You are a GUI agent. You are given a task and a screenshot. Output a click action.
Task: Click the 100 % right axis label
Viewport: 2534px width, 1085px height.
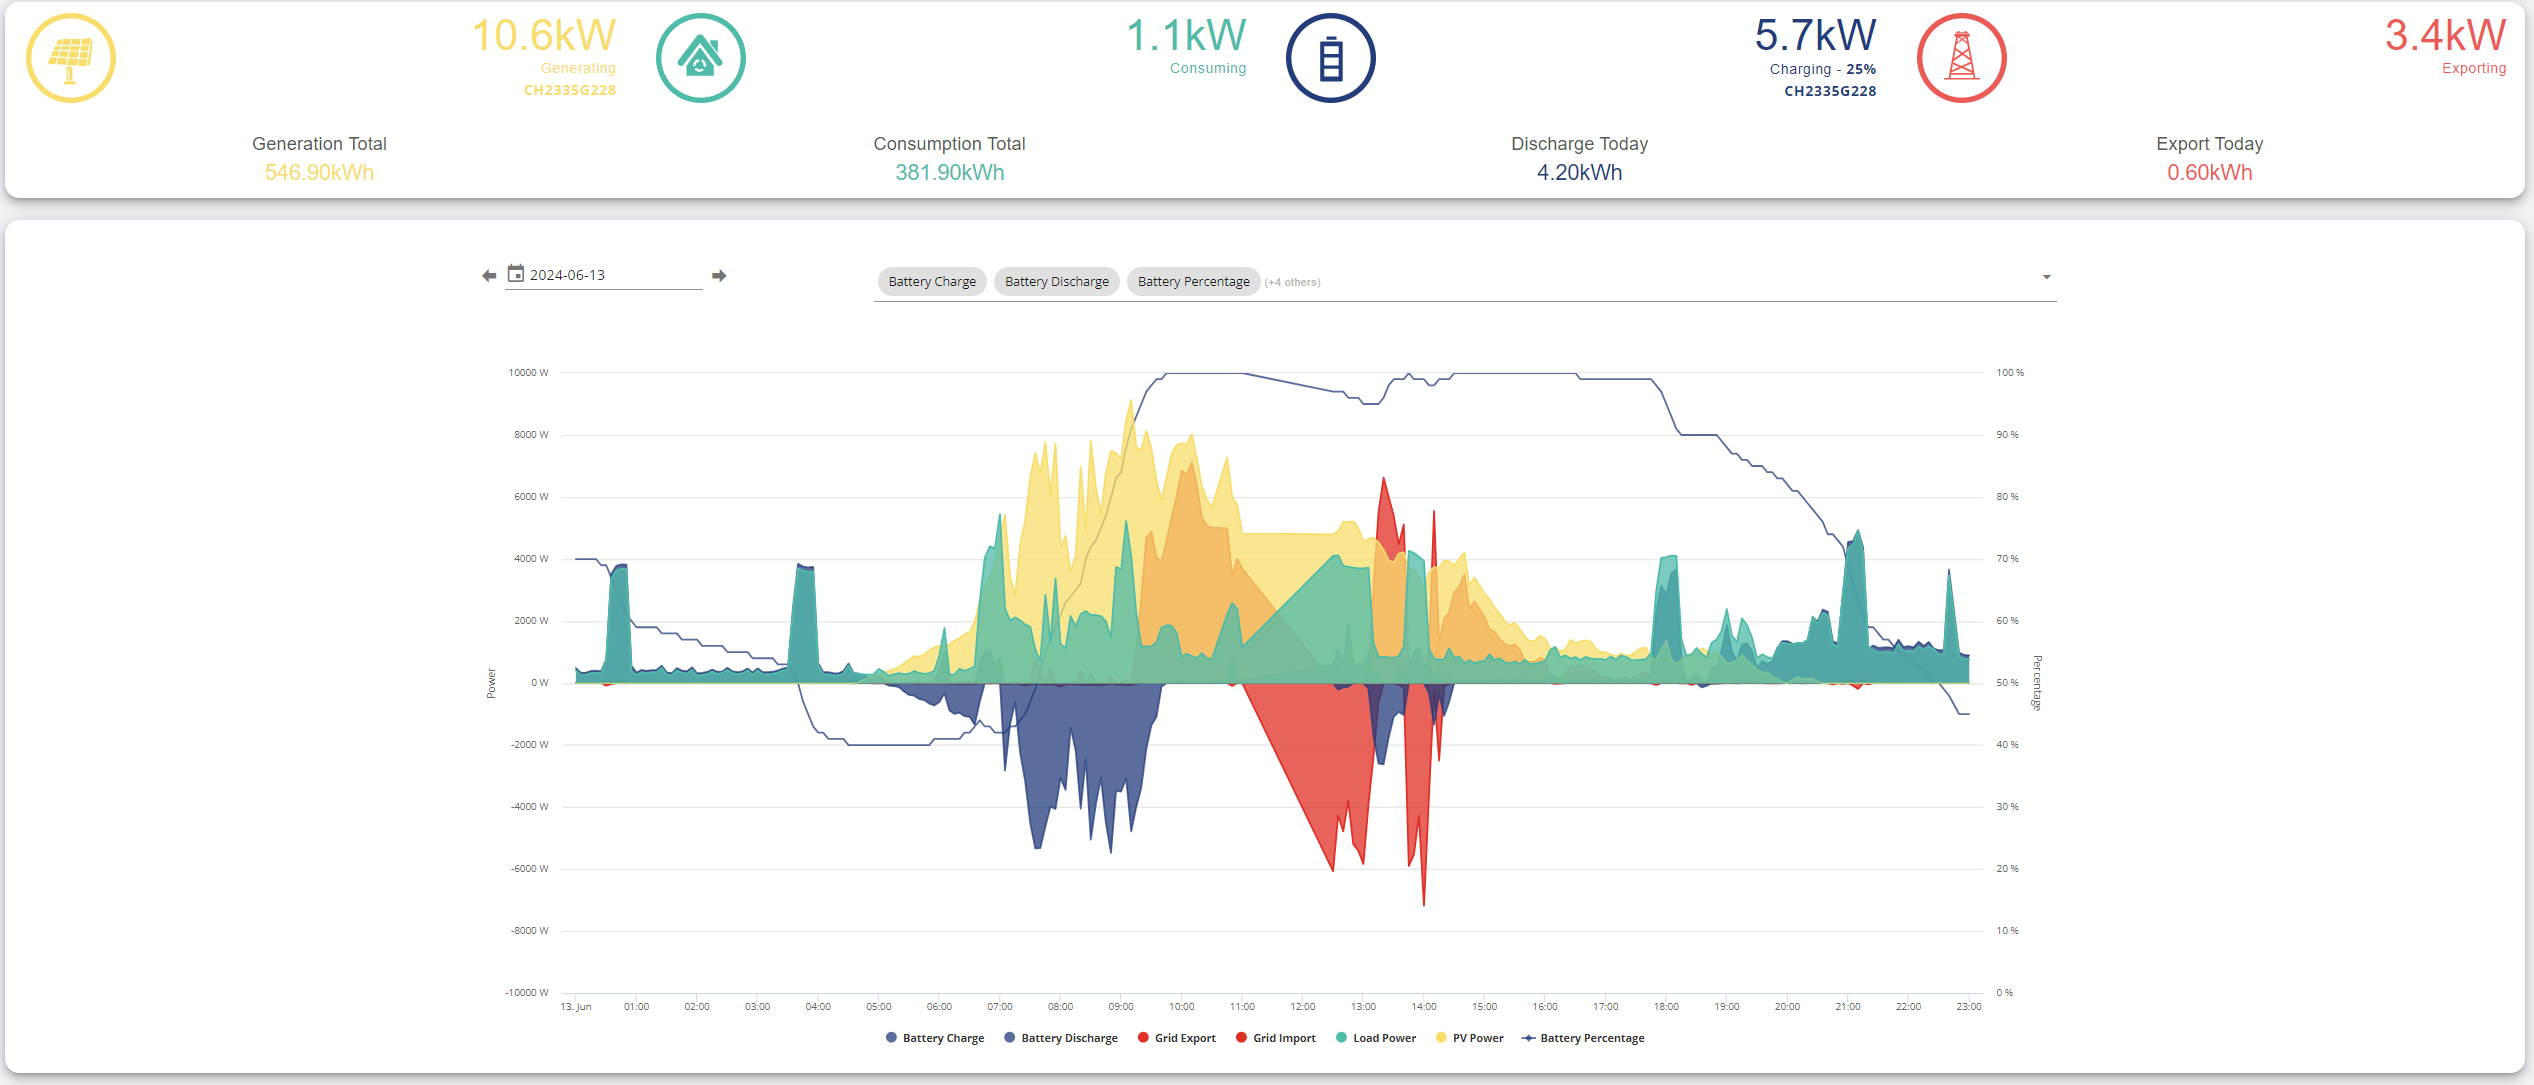point(2010,373)
